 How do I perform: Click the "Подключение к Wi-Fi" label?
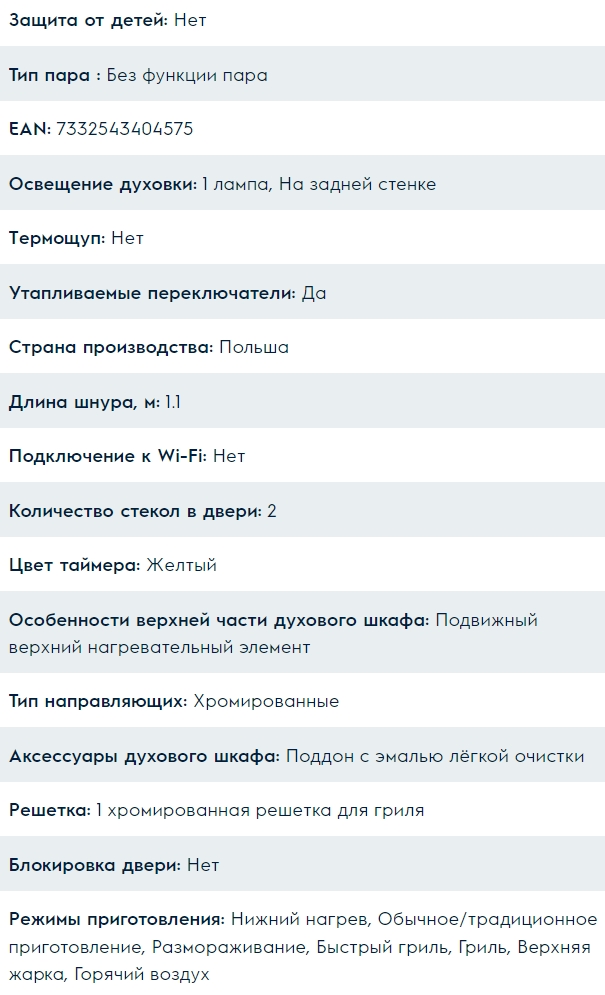click(x=107, y=456)
